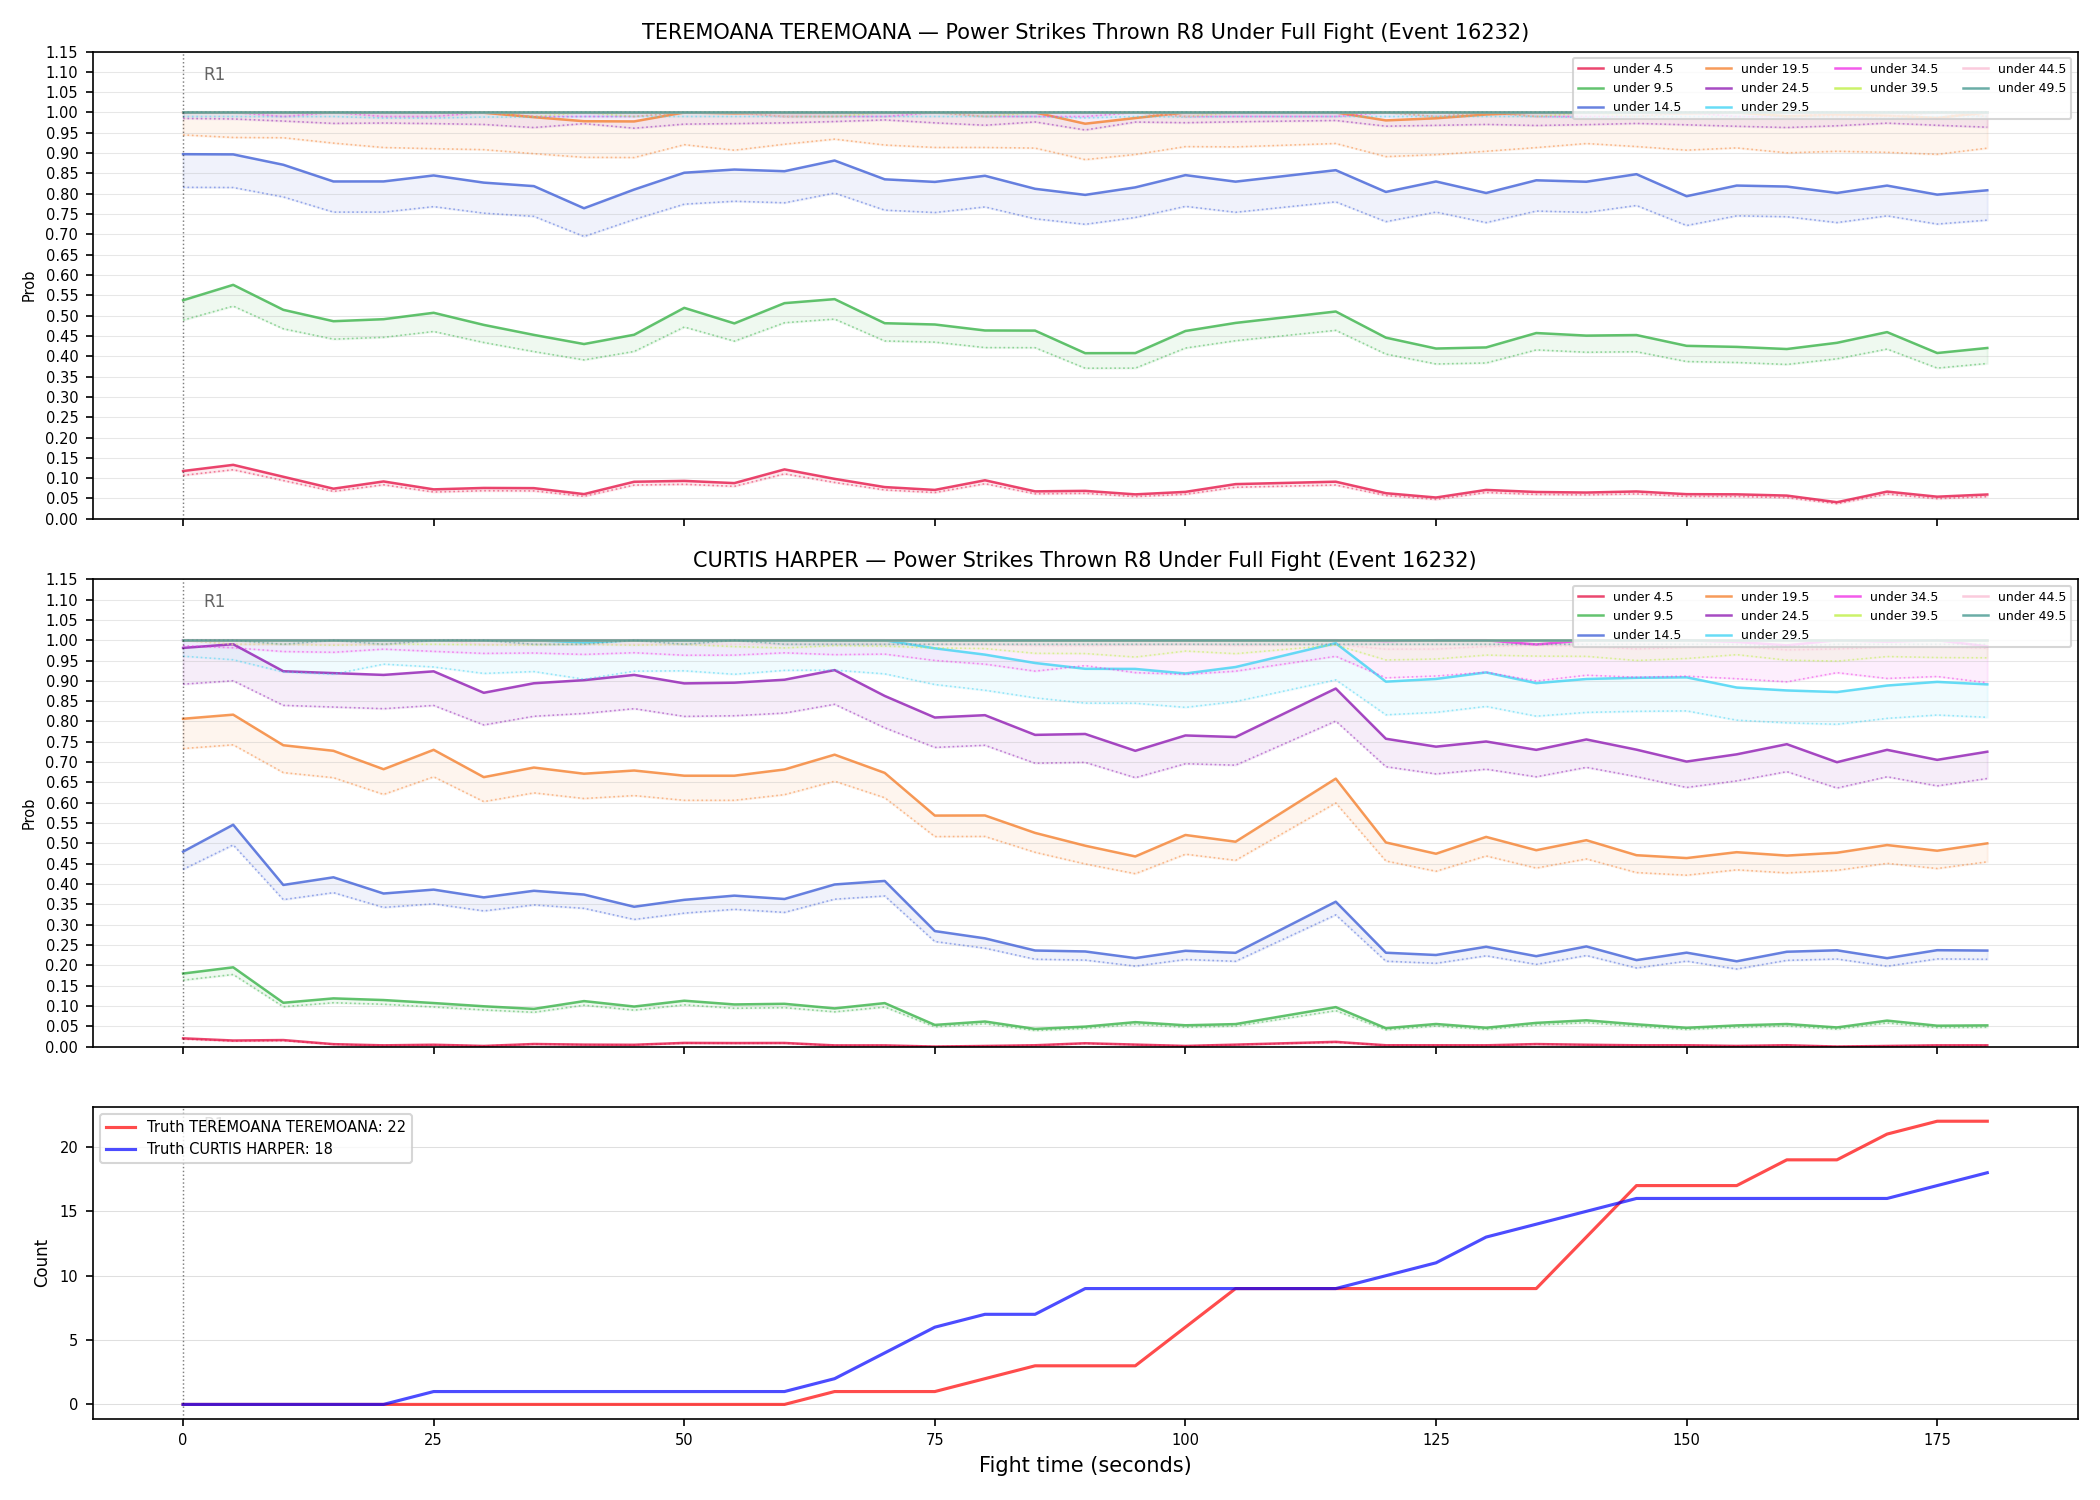This screenshot has height=1500, width=2100.
Task: Click the Count axis tick label '5'
Action: click(x=73, y=1340)
